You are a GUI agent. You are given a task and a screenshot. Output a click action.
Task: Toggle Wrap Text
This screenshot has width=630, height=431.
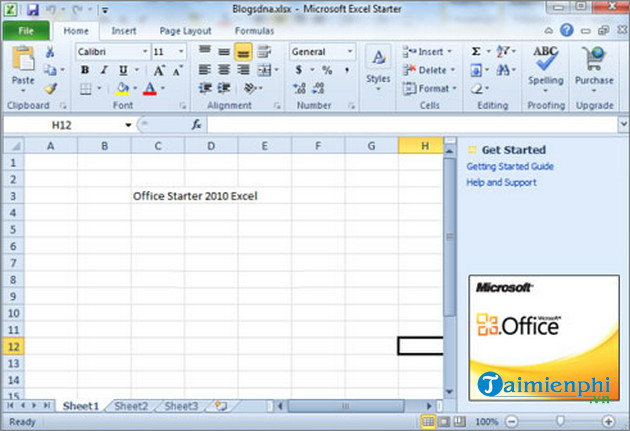pyautogui.click(x=264, y=51)
